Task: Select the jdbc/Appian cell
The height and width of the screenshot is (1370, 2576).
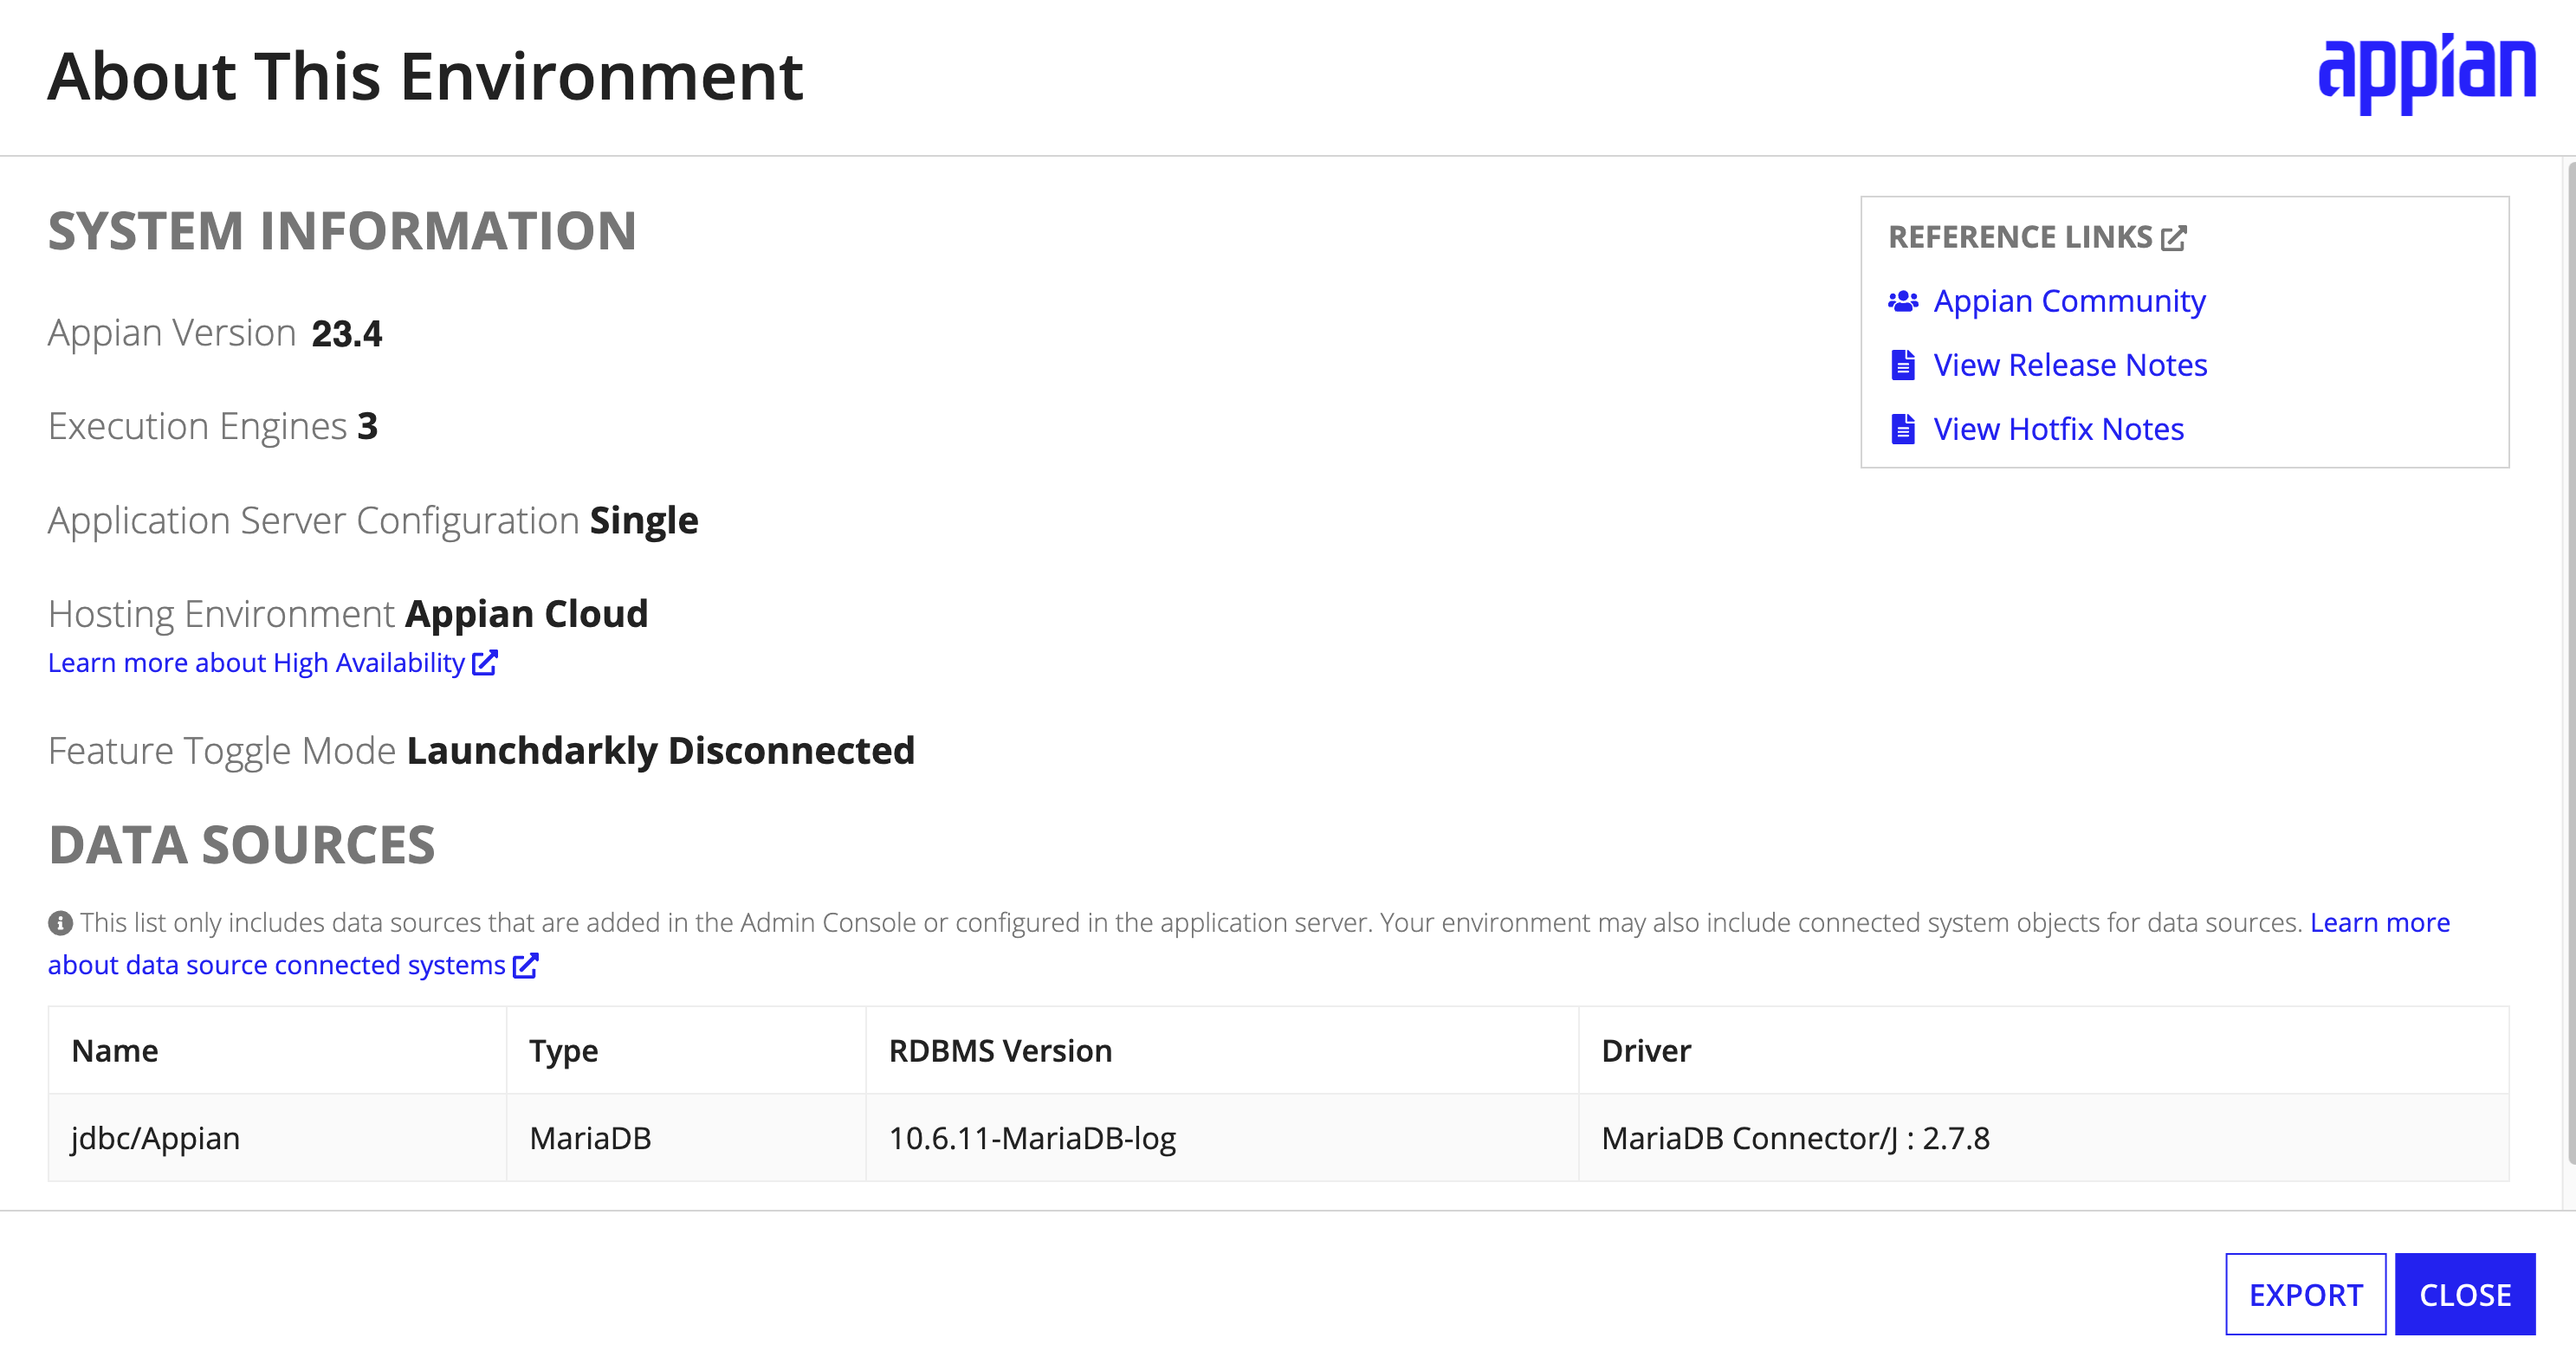Action: click(277, 1138)
